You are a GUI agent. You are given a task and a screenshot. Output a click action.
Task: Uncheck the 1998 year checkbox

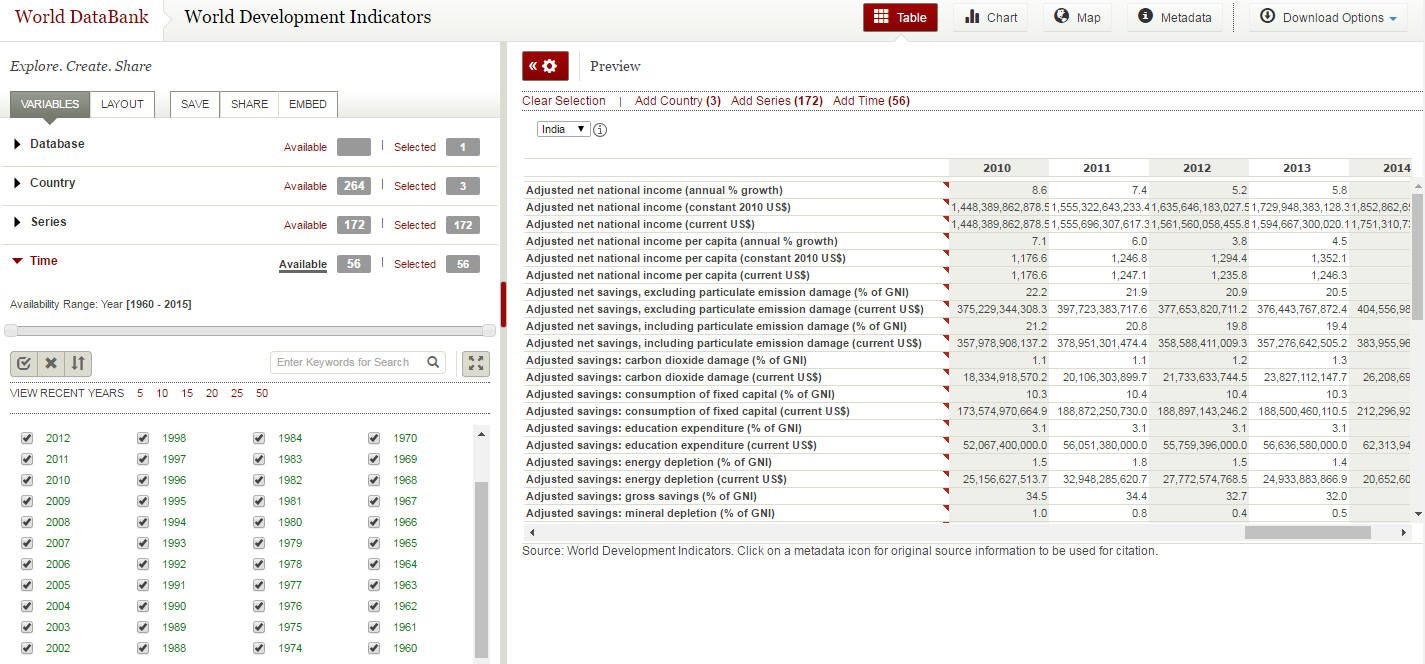point(143,438)
